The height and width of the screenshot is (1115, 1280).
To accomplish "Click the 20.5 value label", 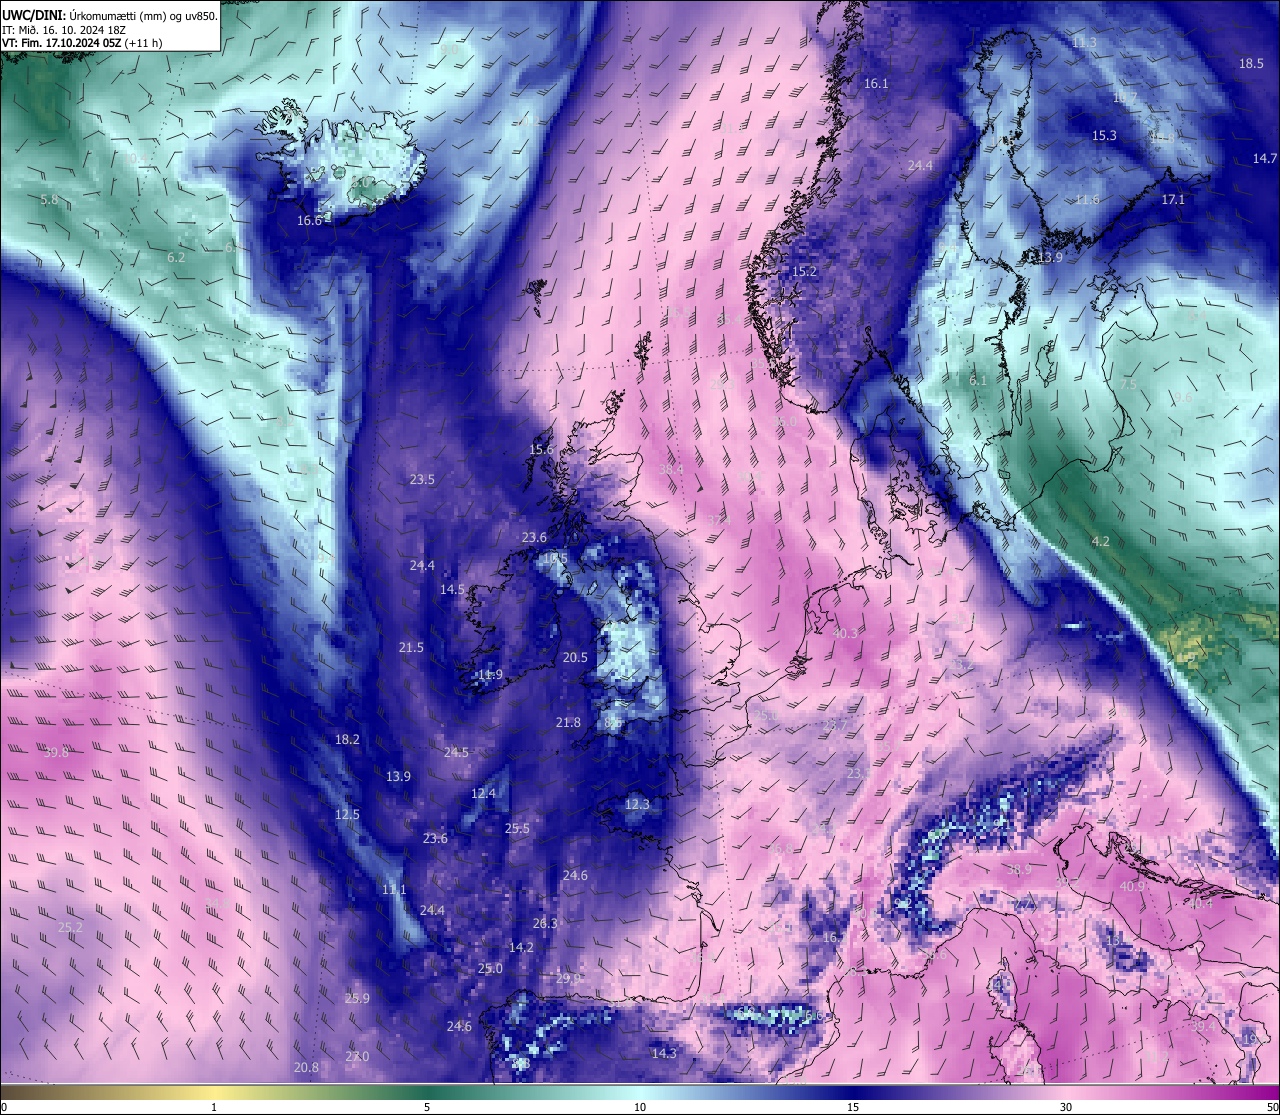I will pos(575,657).
